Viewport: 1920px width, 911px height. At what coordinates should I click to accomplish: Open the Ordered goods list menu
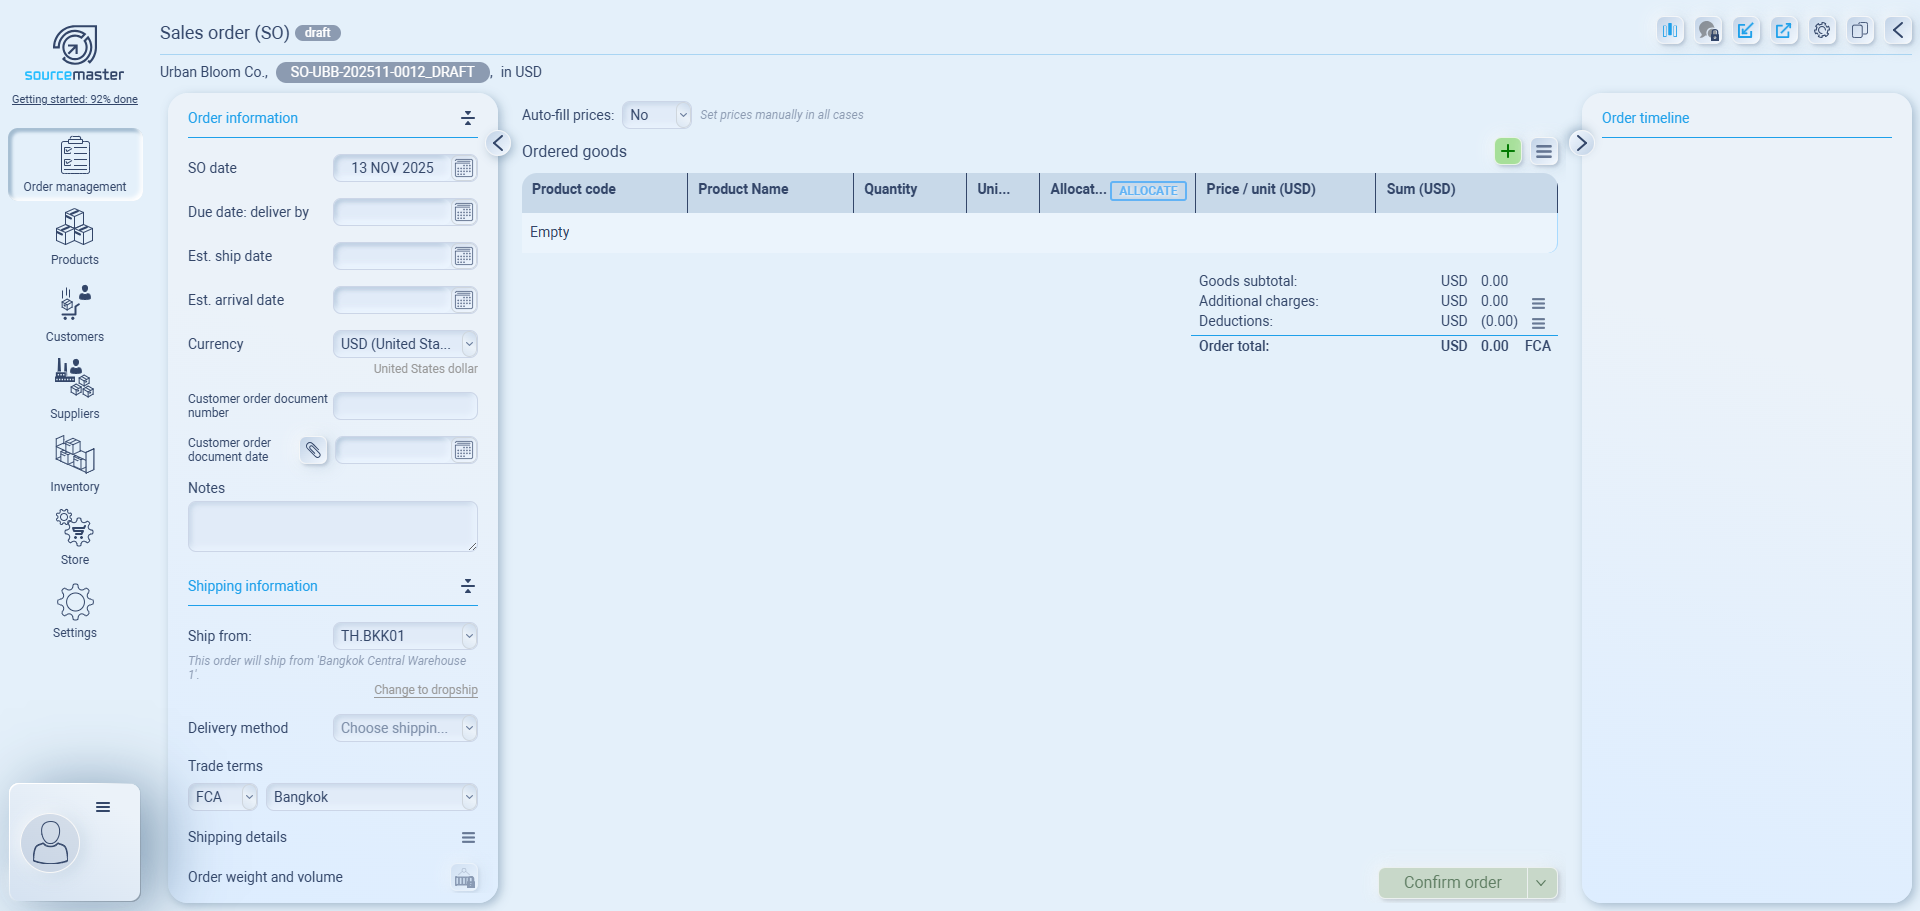(1544, 151)
